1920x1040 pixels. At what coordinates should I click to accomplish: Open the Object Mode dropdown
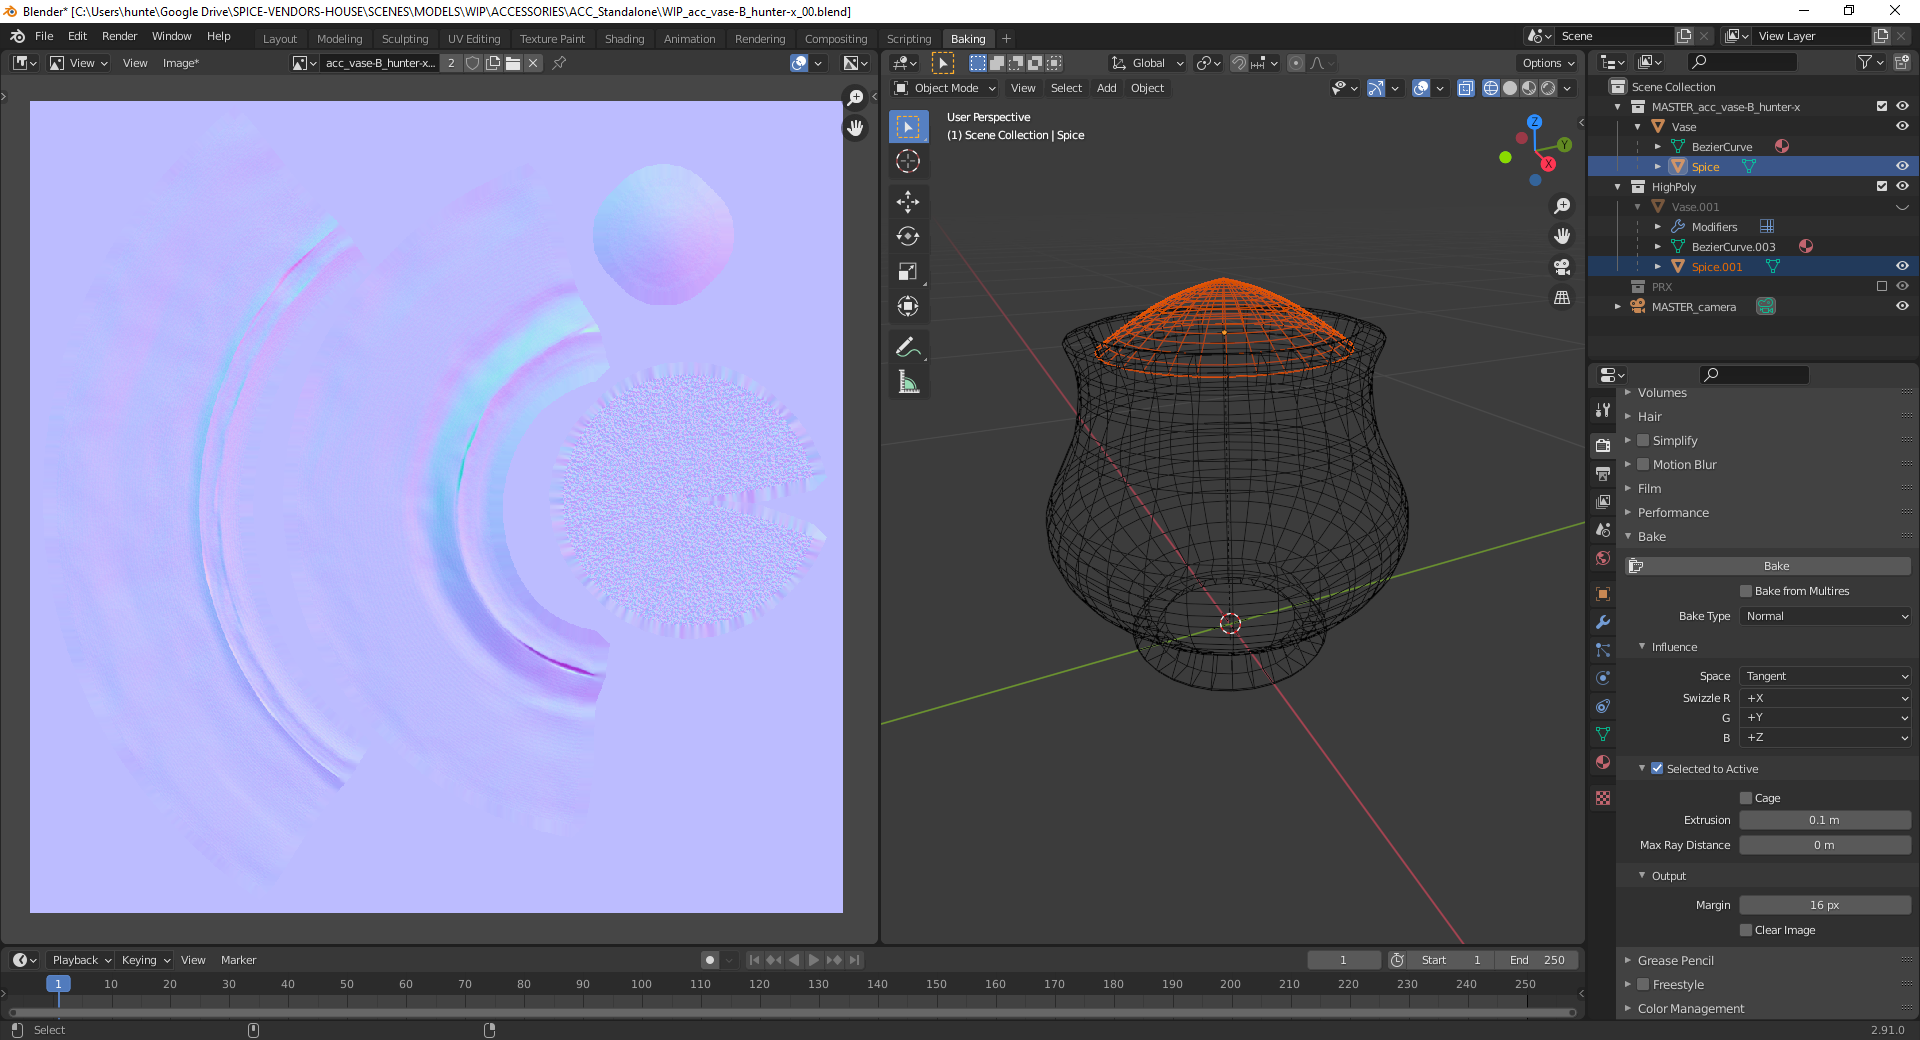point(945,88)
